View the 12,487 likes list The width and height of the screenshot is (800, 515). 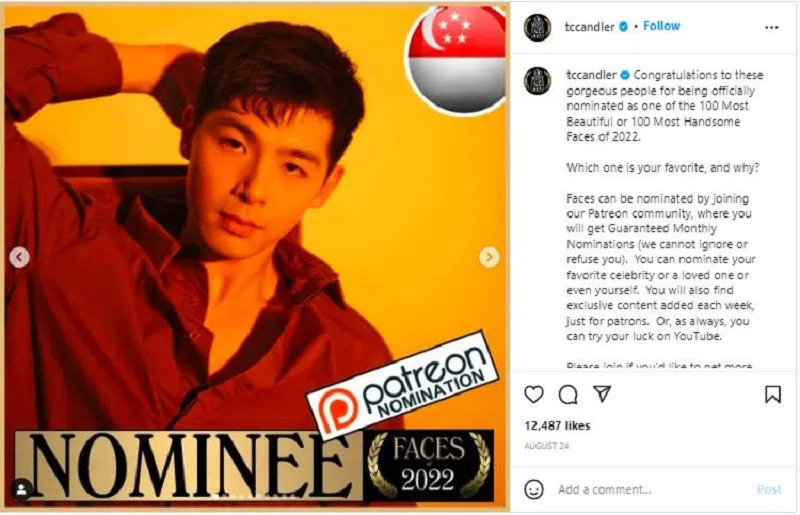[x=557, y=426]
